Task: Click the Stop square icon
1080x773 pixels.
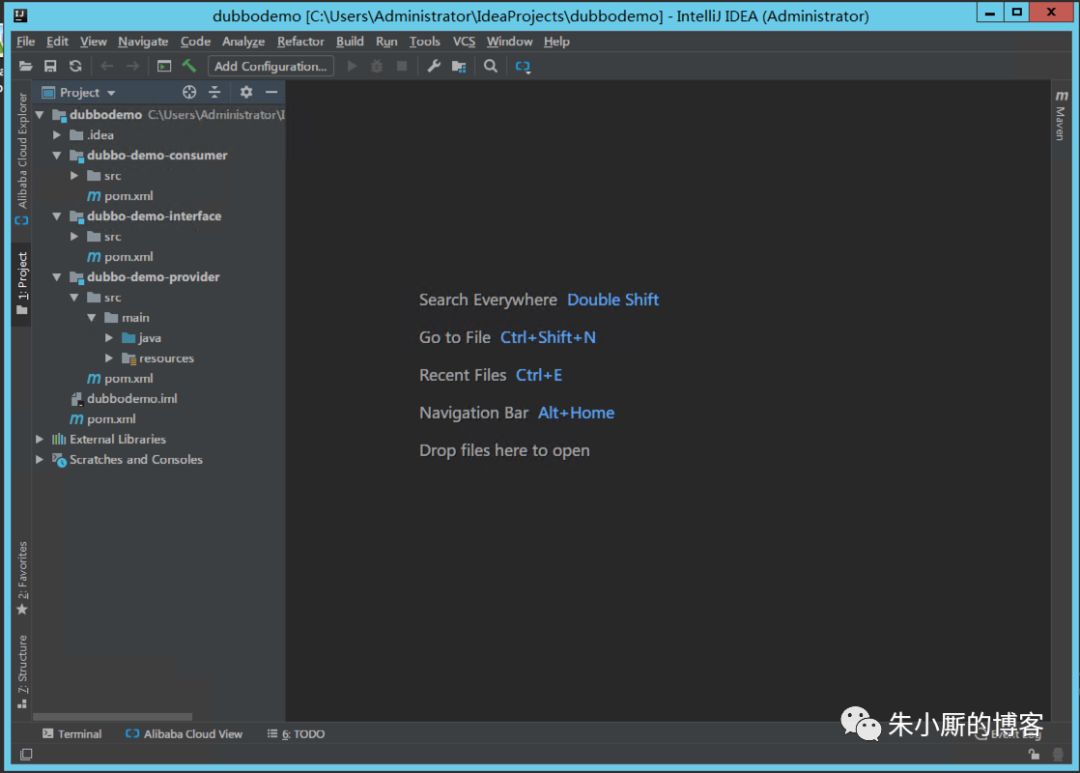Action: tap(402, 66)
